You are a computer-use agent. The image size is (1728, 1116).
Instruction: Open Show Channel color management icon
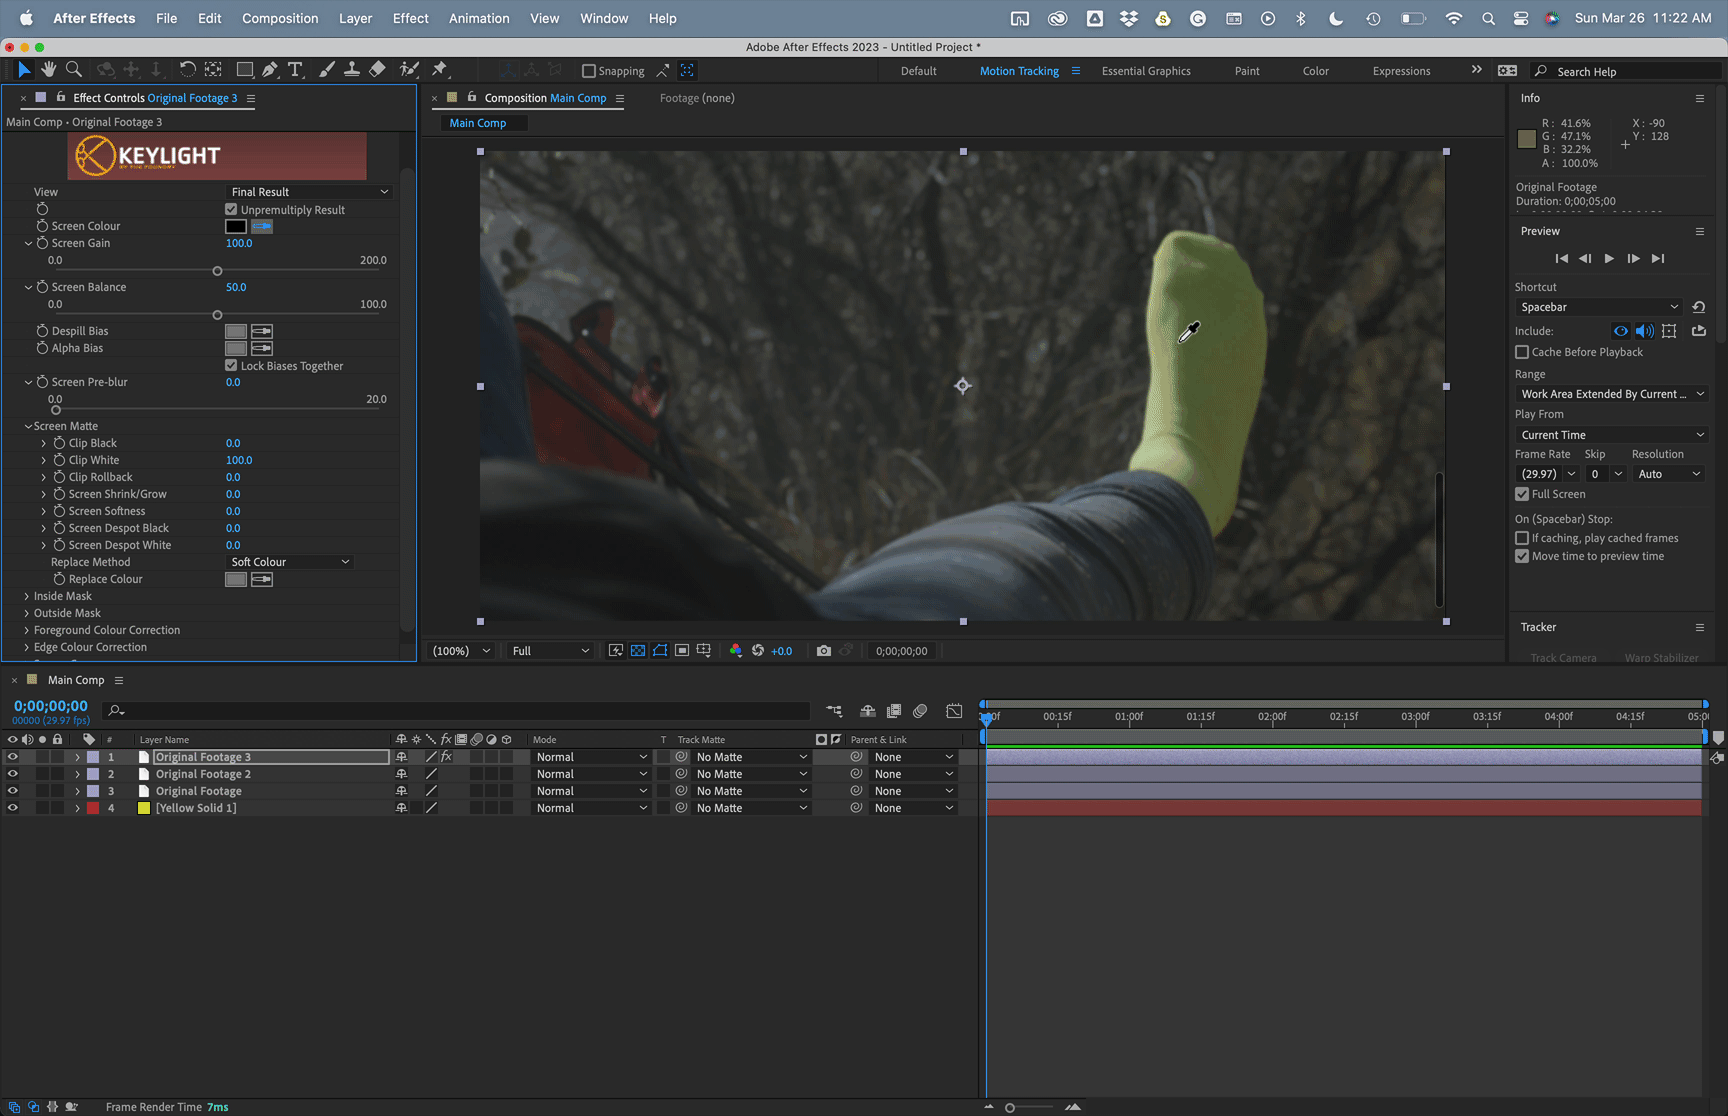[736, 651]
